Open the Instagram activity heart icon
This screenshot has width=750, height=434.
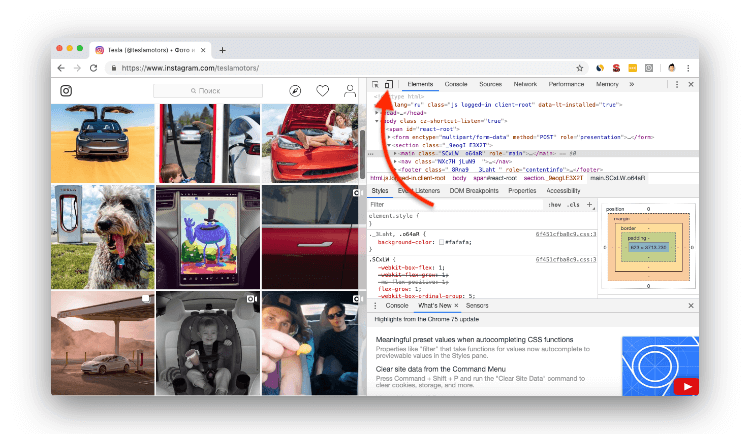(322, 90)
